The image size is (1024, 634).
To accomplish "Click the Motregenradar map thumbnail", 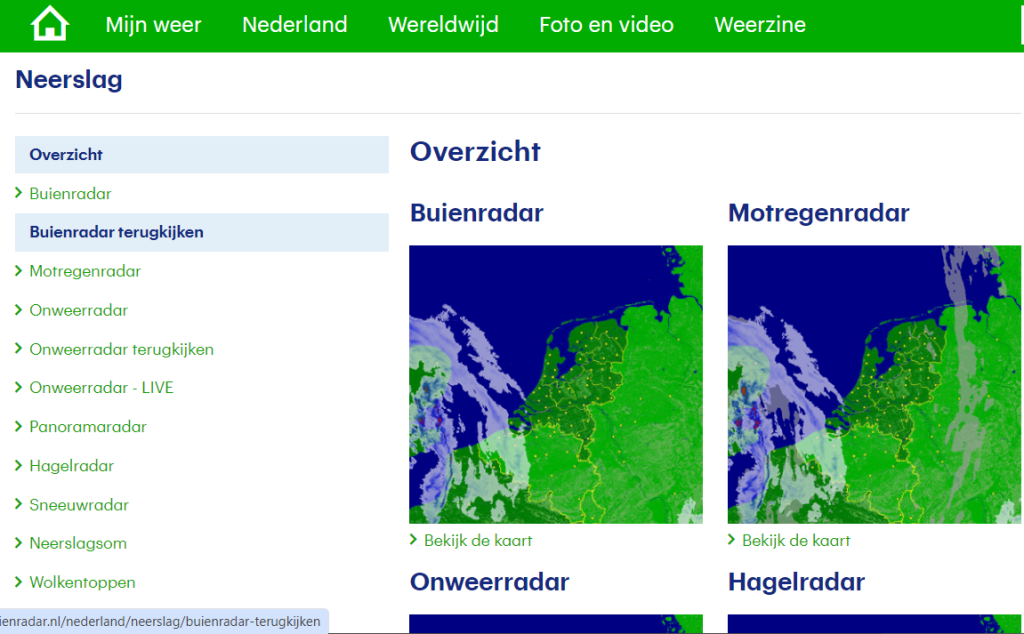I will (874, 385).
